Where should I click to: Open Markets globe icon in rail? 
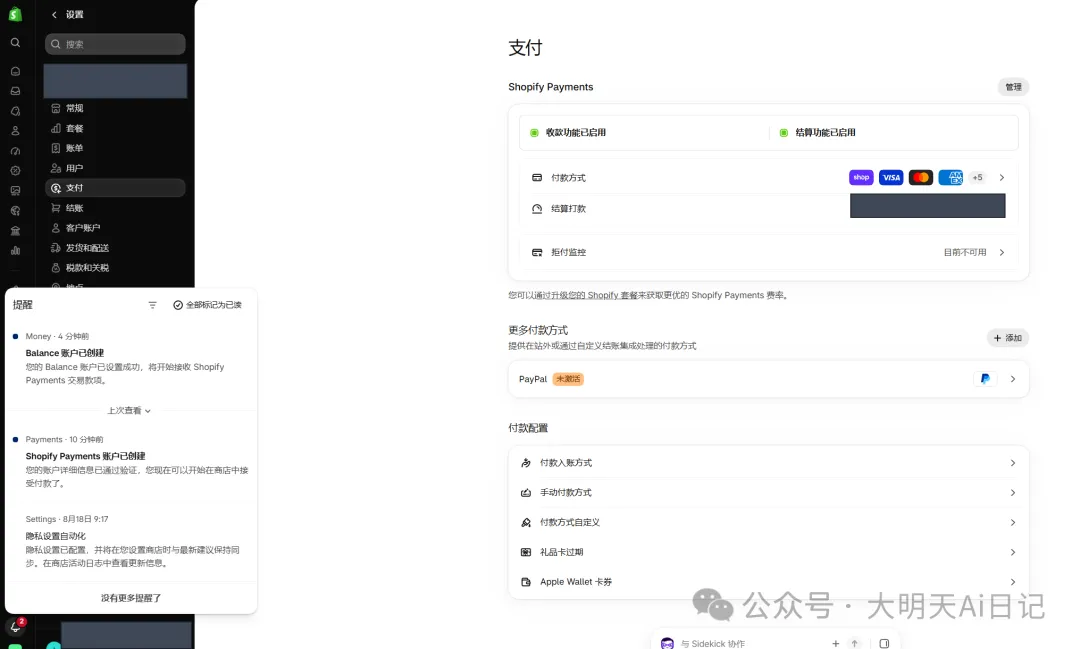(15, 211)
